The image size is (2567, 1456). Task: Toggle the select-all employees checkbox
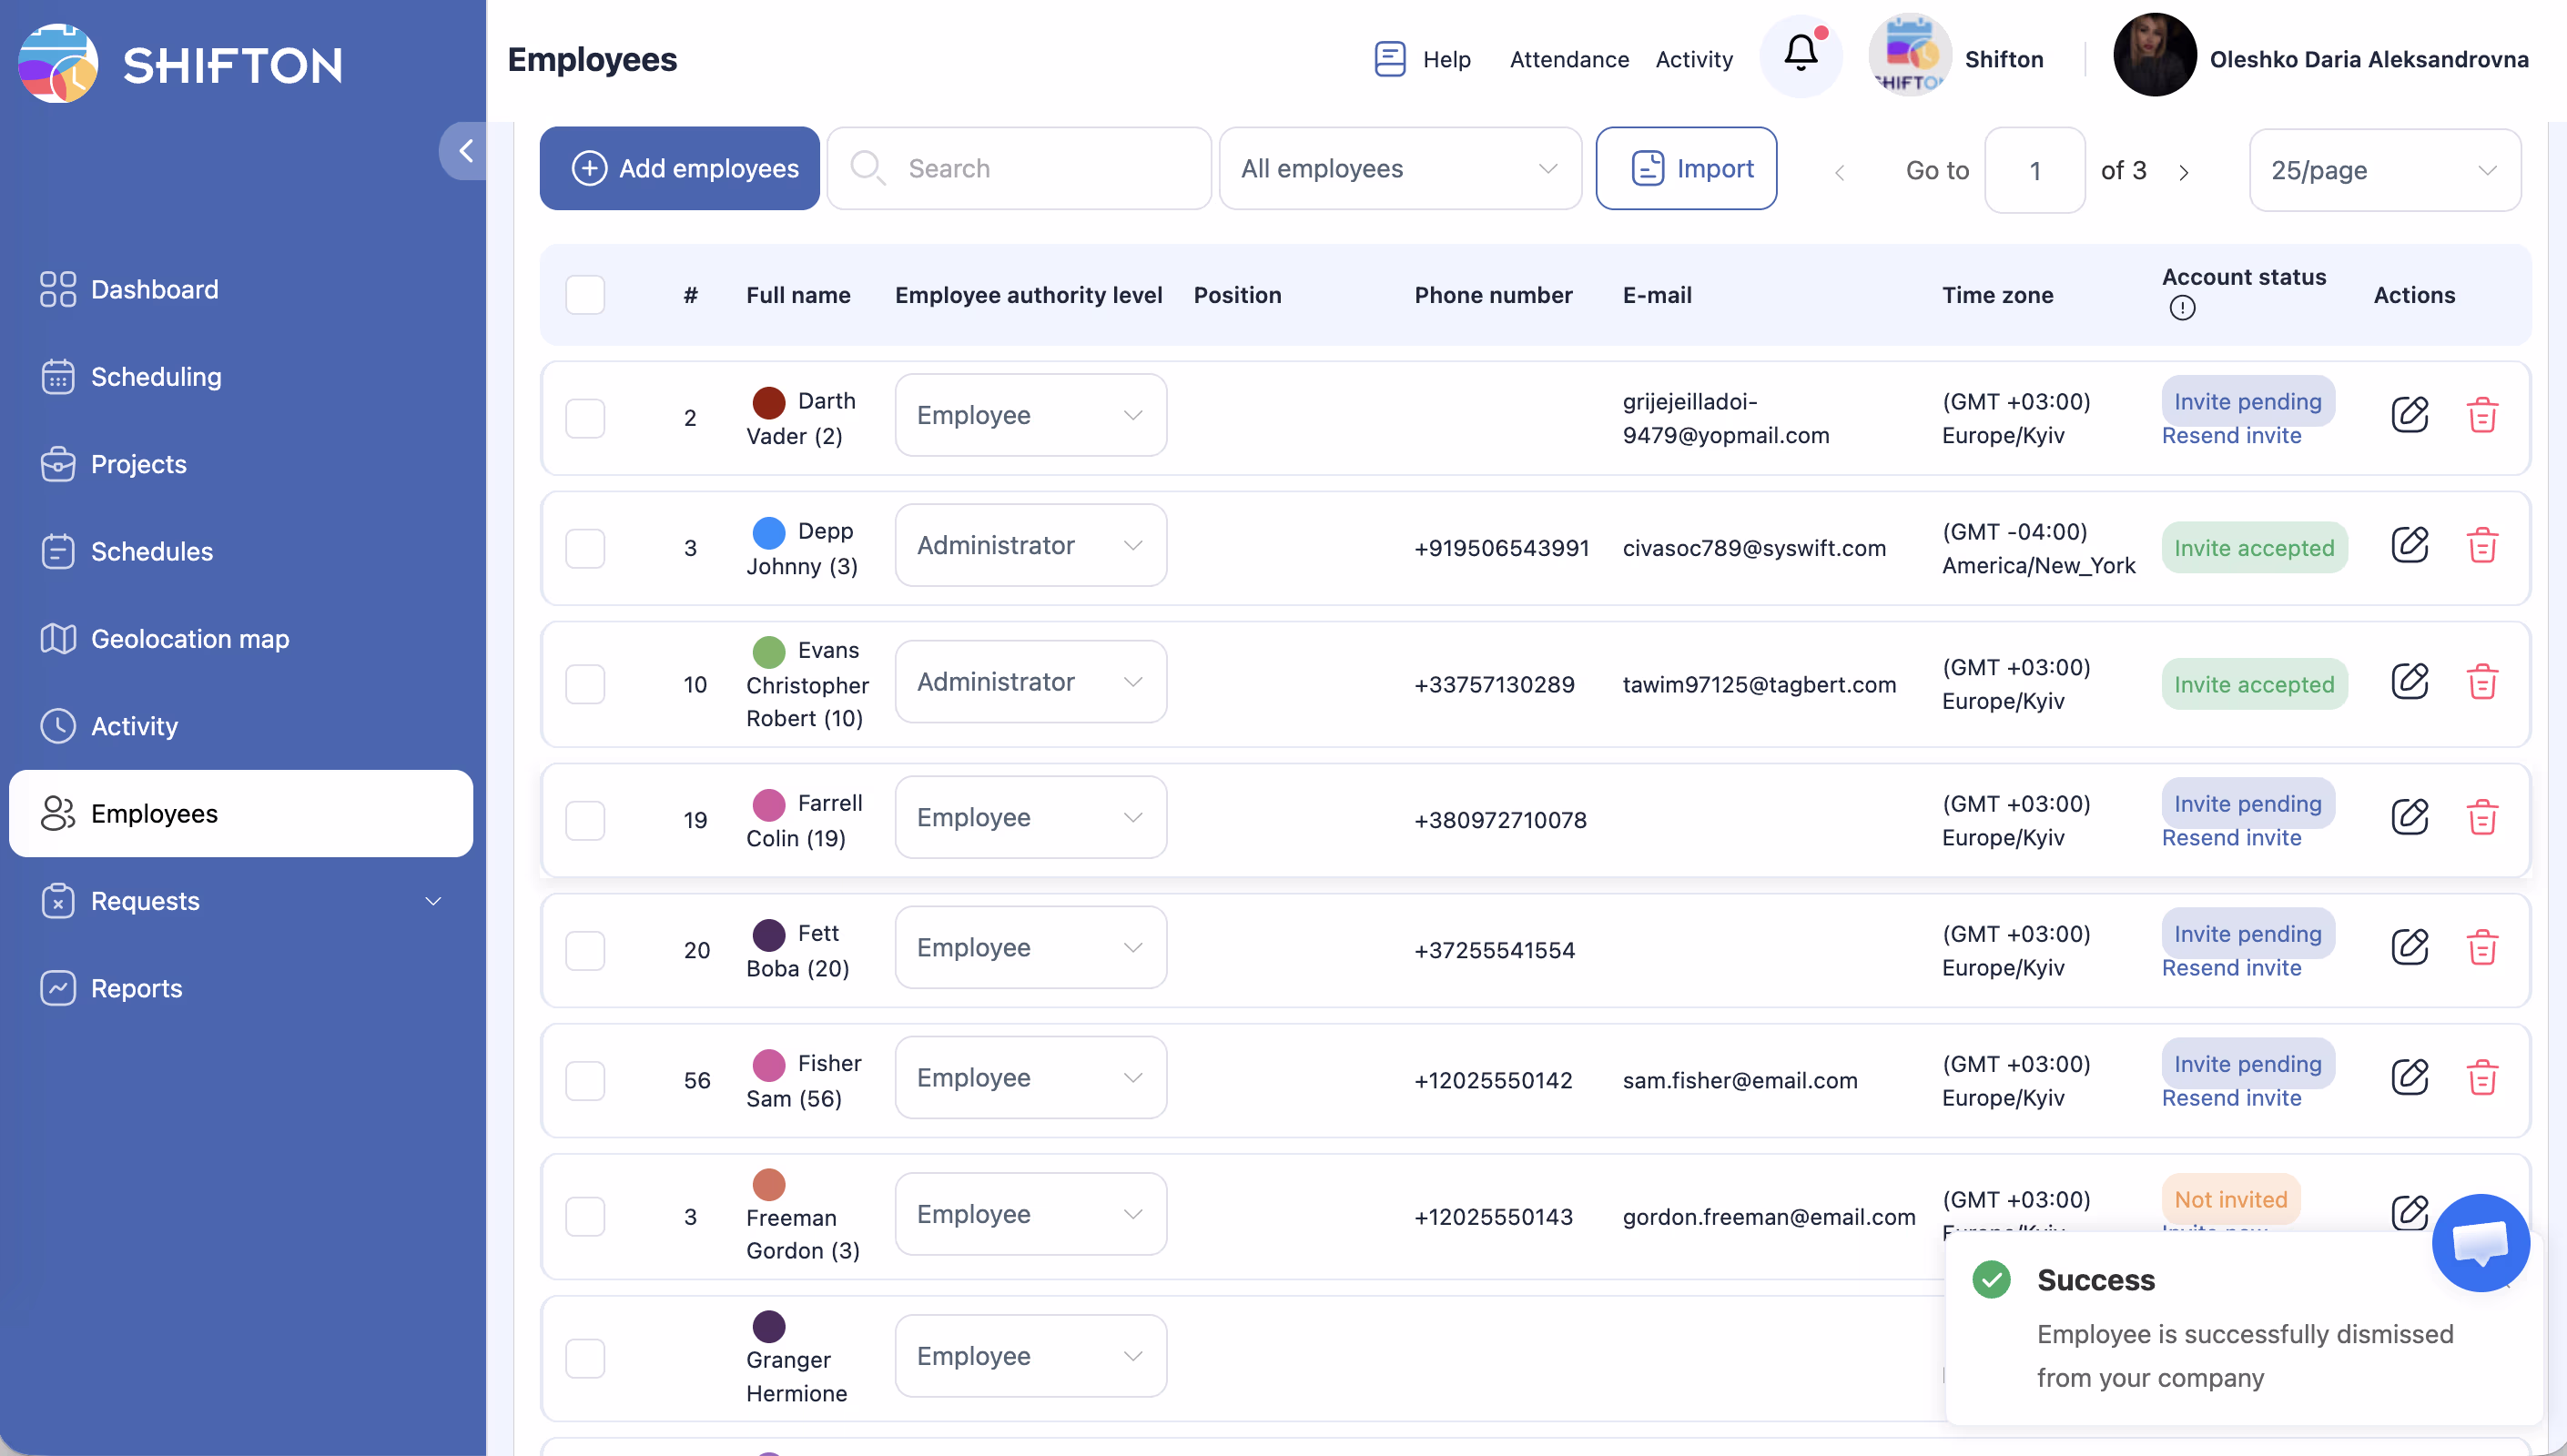pyautogui.click(x=585, y=295)
